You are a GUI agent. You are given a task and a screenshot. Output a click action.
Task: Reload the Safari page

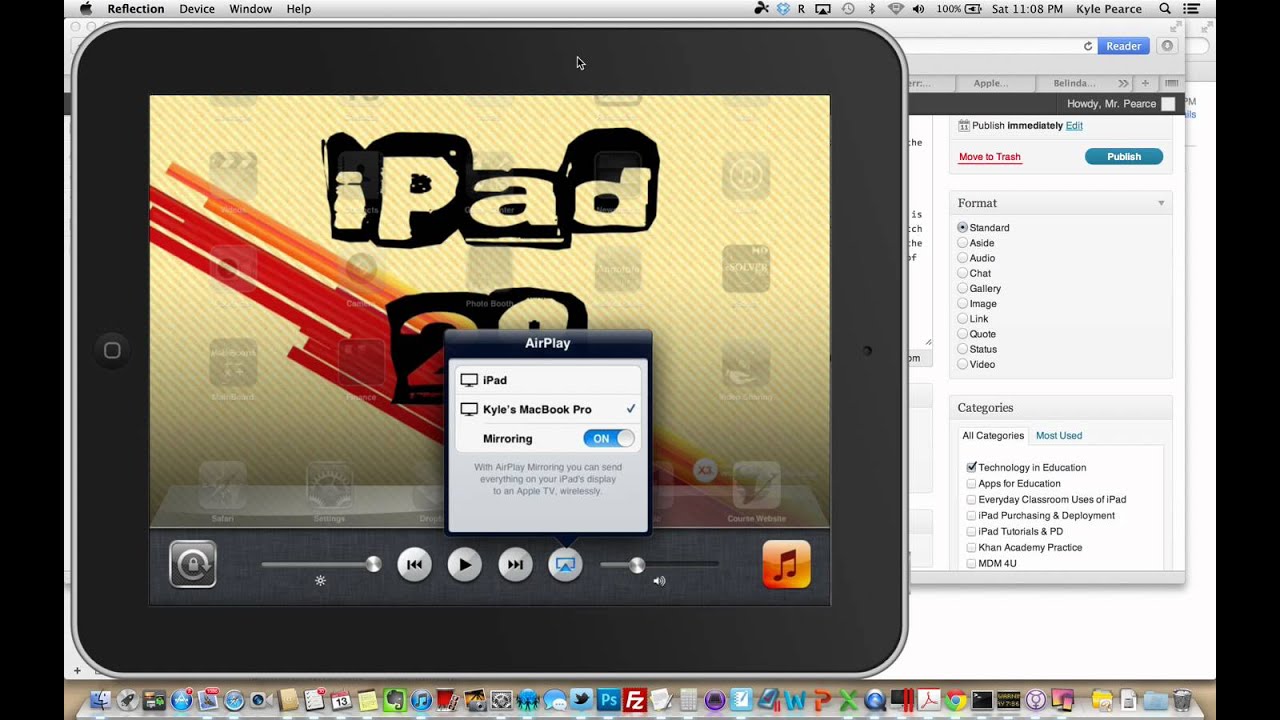click(1088, 46)
